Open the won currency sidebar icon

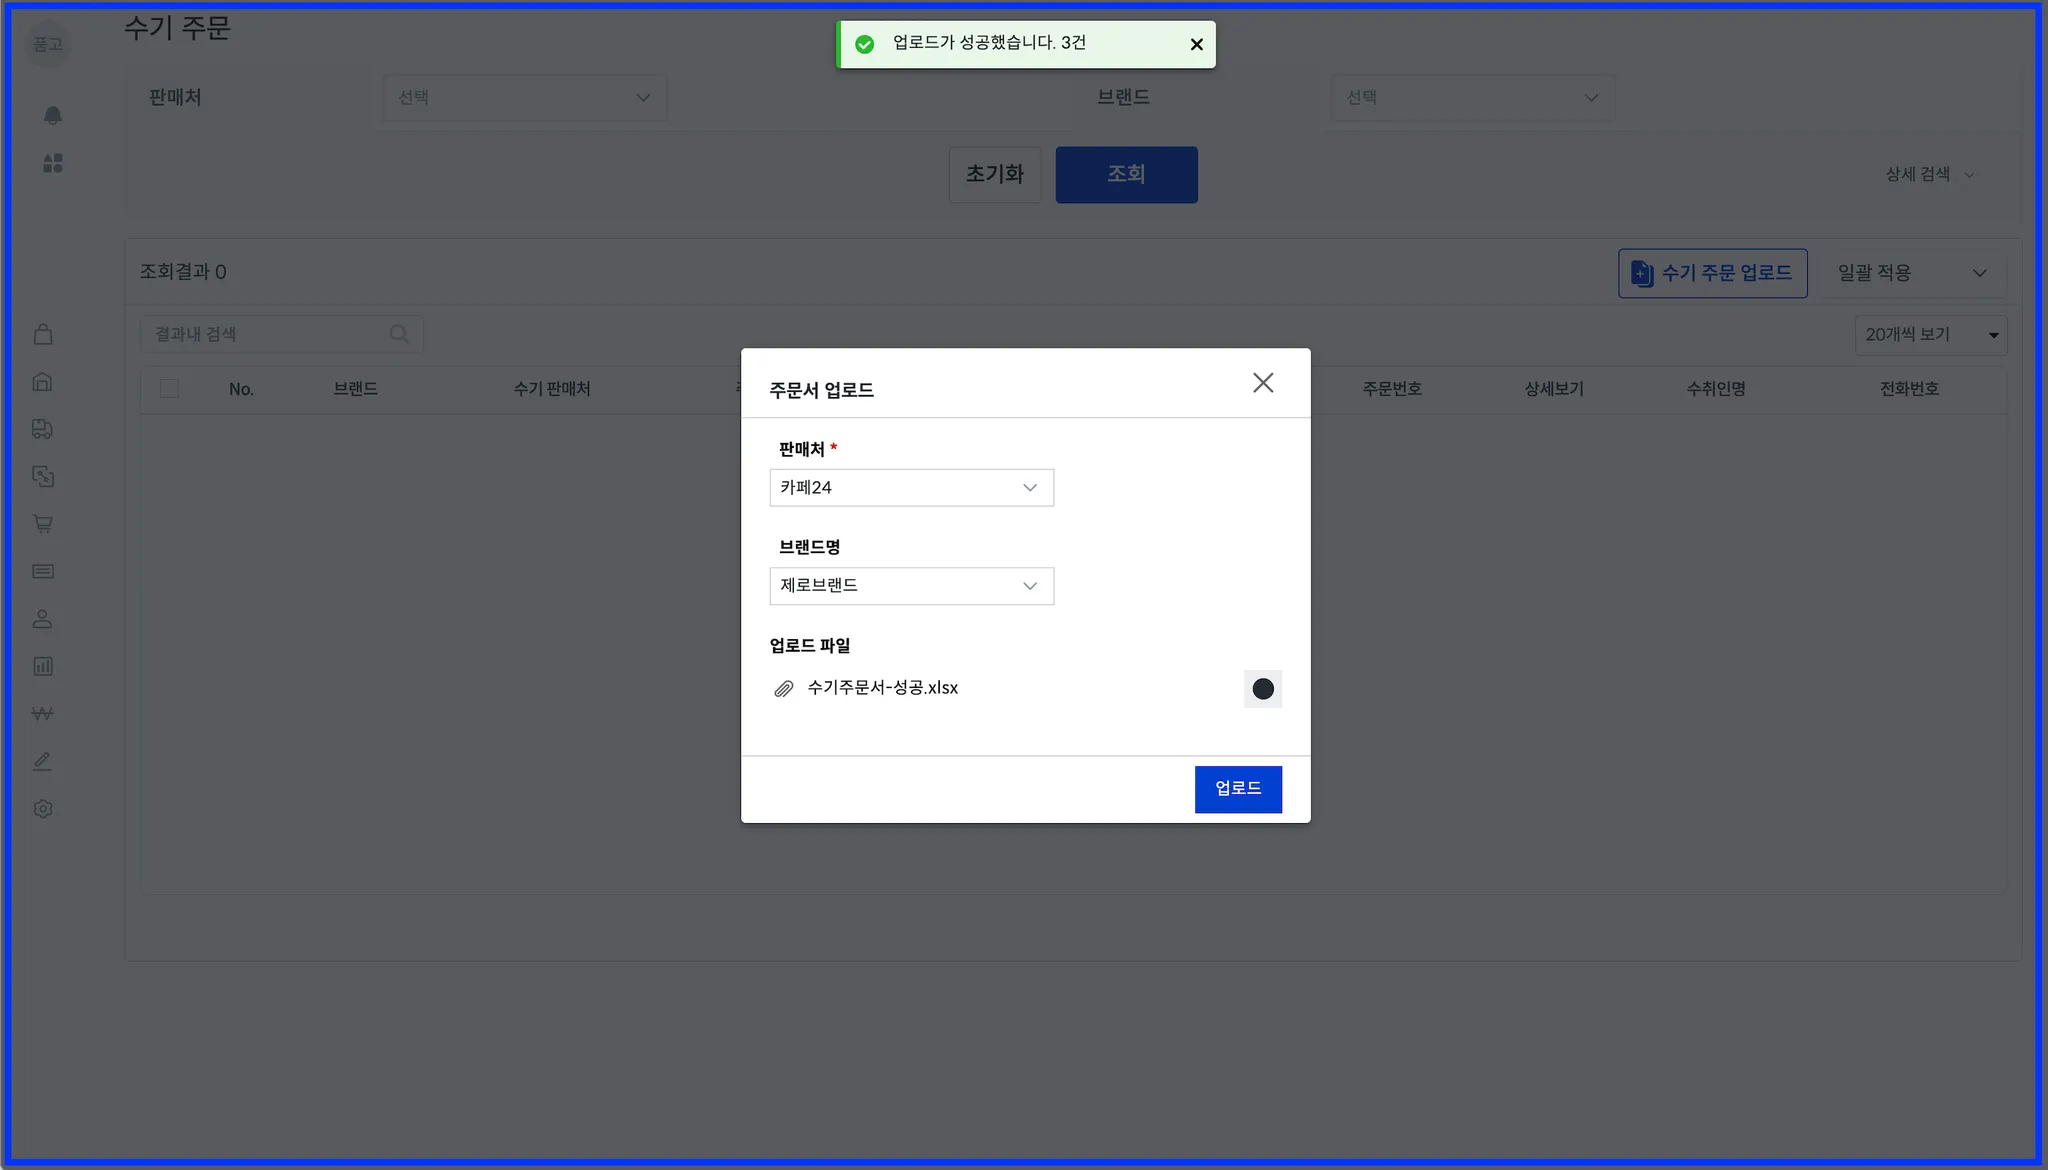tap(43, 714)
